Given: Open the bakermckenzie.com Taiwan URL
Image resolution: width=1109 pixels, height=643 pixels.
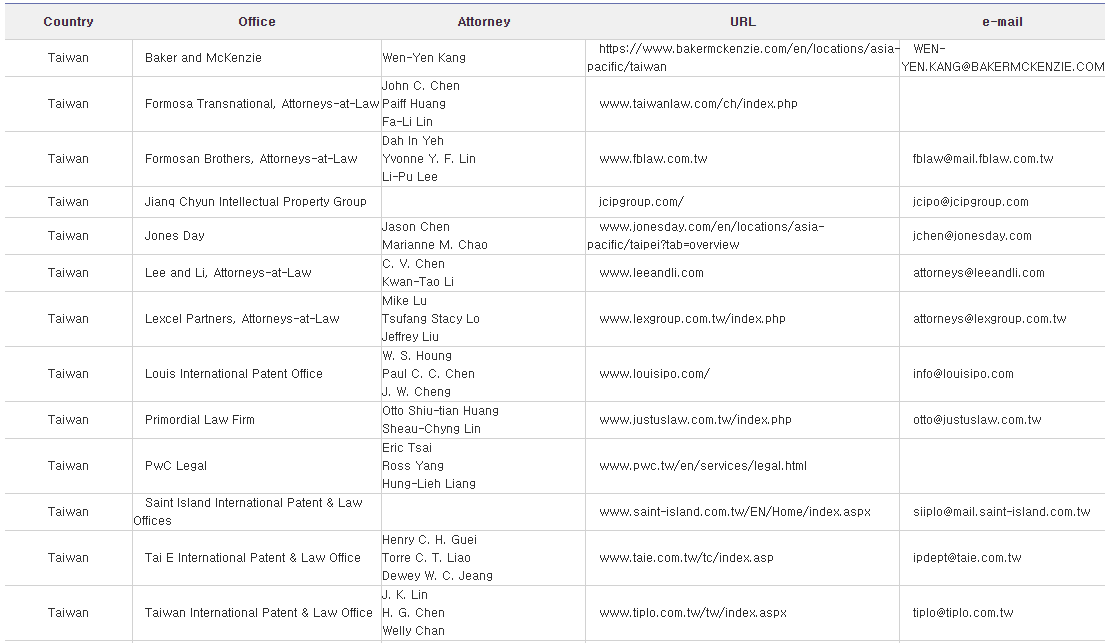Looking at the screenshot, I should 743,58.
